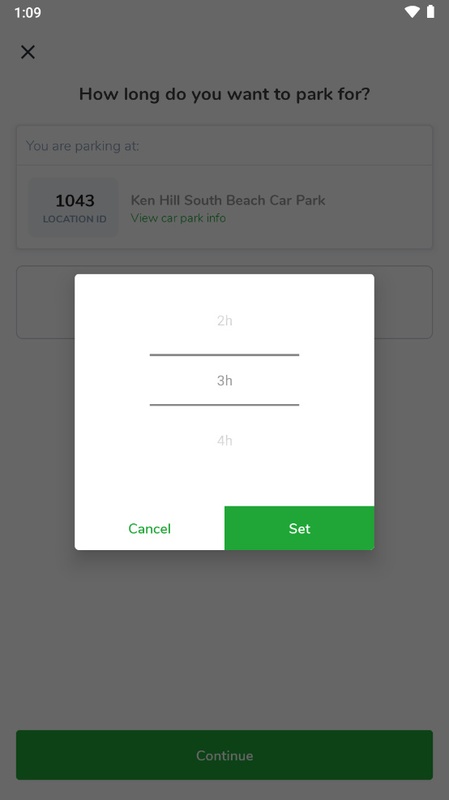Image resolution: width=449 pixels, height=800 pixels.
Task: Close the parking duration screen with X
Action: [x=28, y=52]
